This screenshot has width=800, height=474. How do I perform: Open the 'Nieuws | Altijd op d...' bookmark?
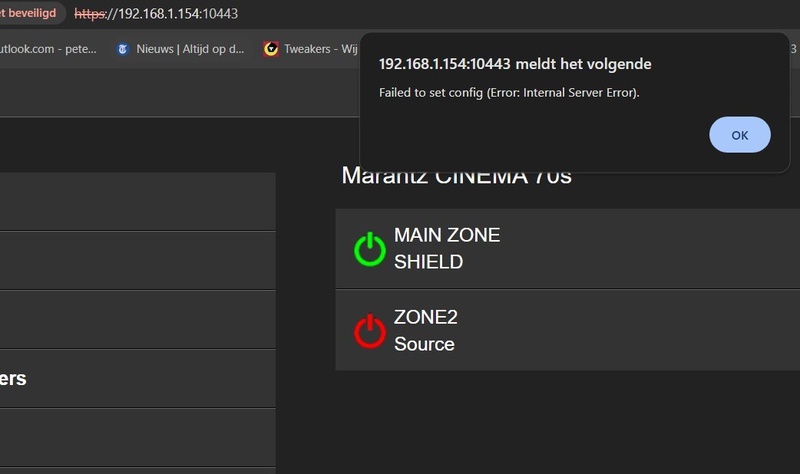click(x=190, y=49)
